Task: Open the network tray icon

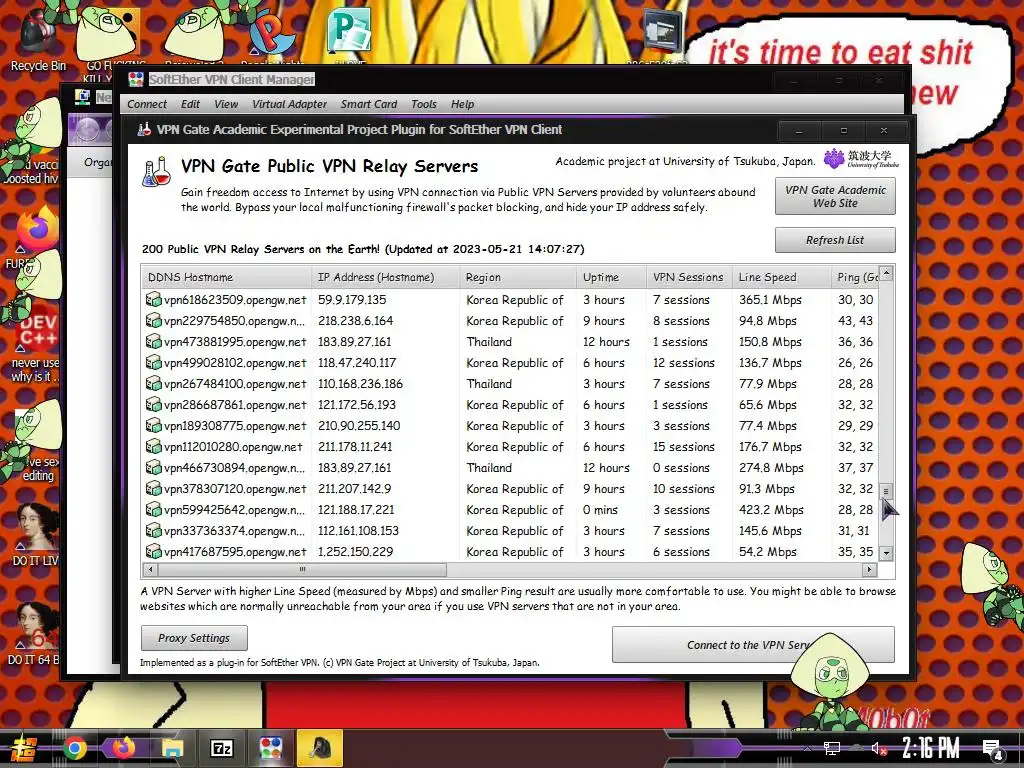Action: (x=831, y=749)
